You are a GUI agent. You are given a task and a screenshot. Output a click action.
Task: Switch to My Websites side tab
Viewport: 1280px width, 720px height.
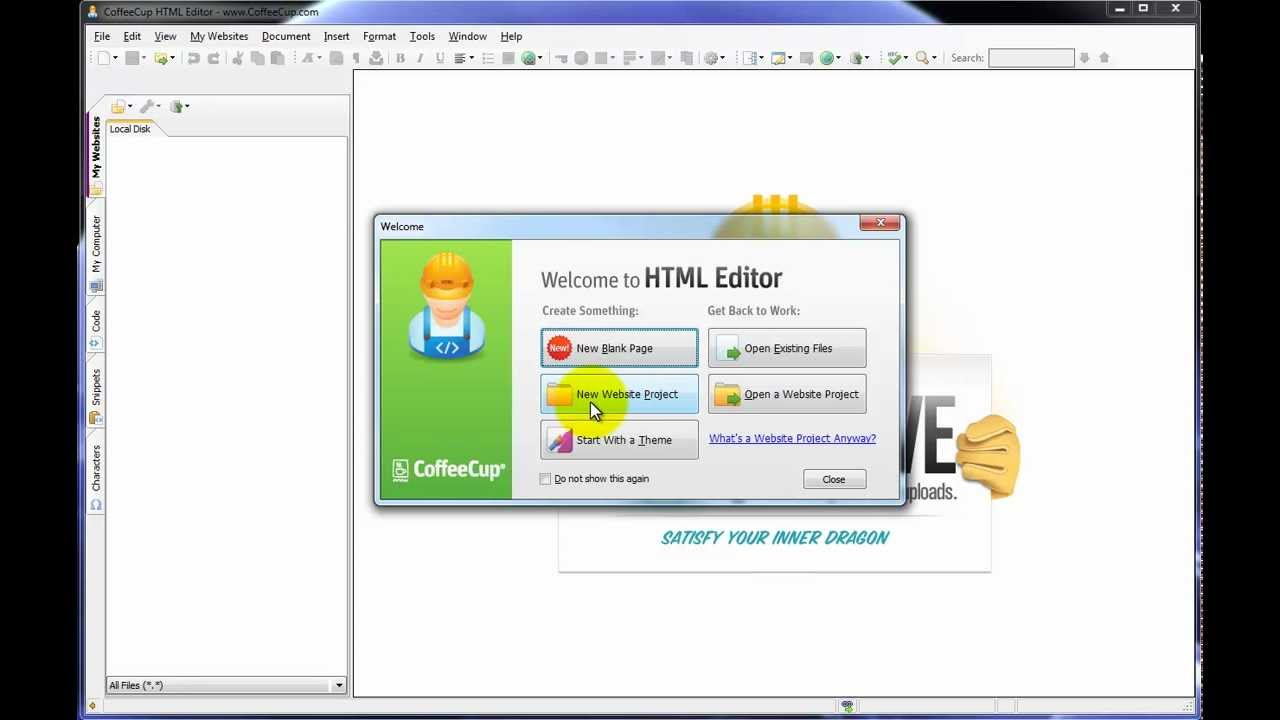[96, 155]
